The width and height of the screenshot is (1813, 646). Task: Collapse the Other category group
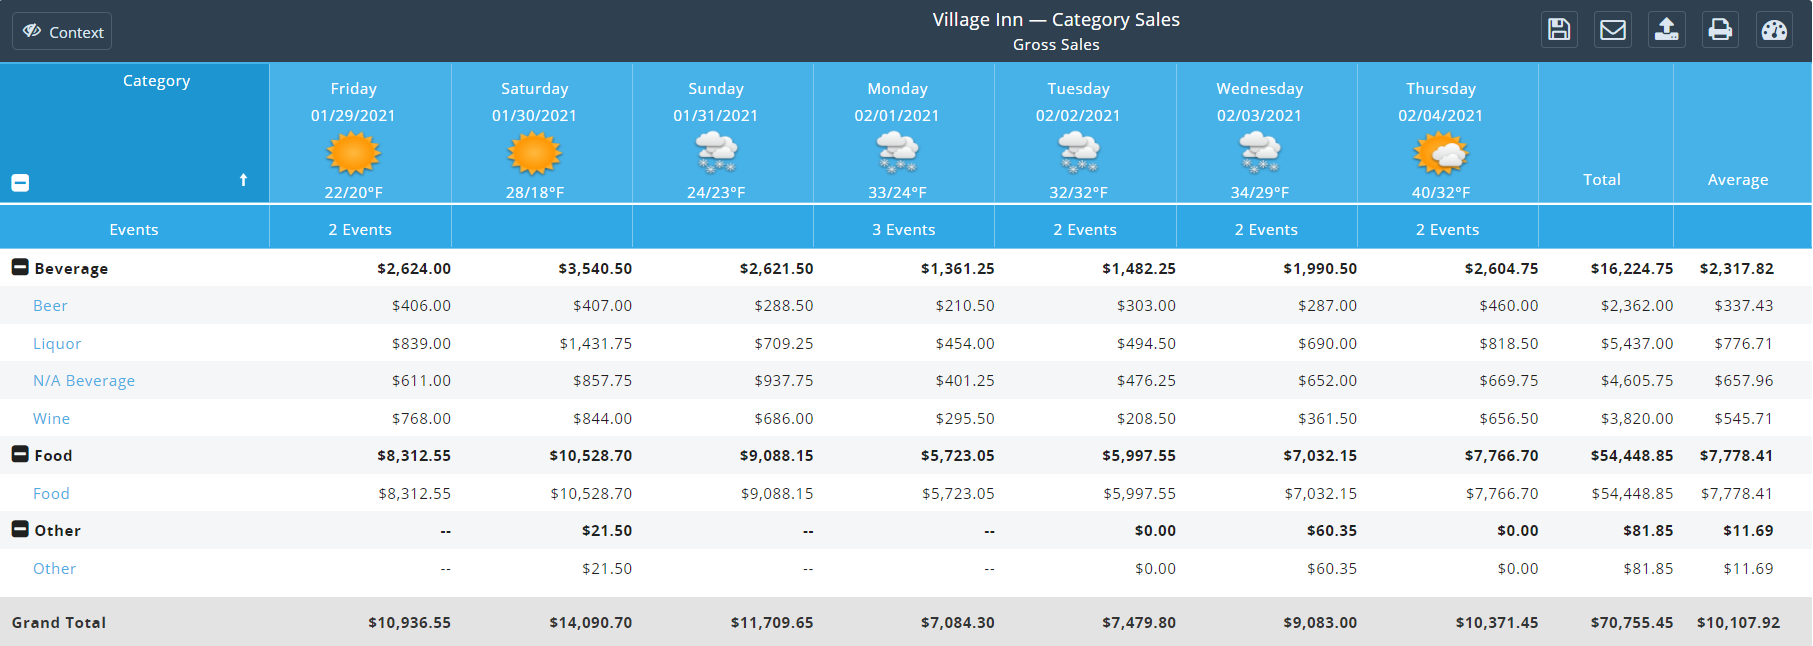click(20, 529)
